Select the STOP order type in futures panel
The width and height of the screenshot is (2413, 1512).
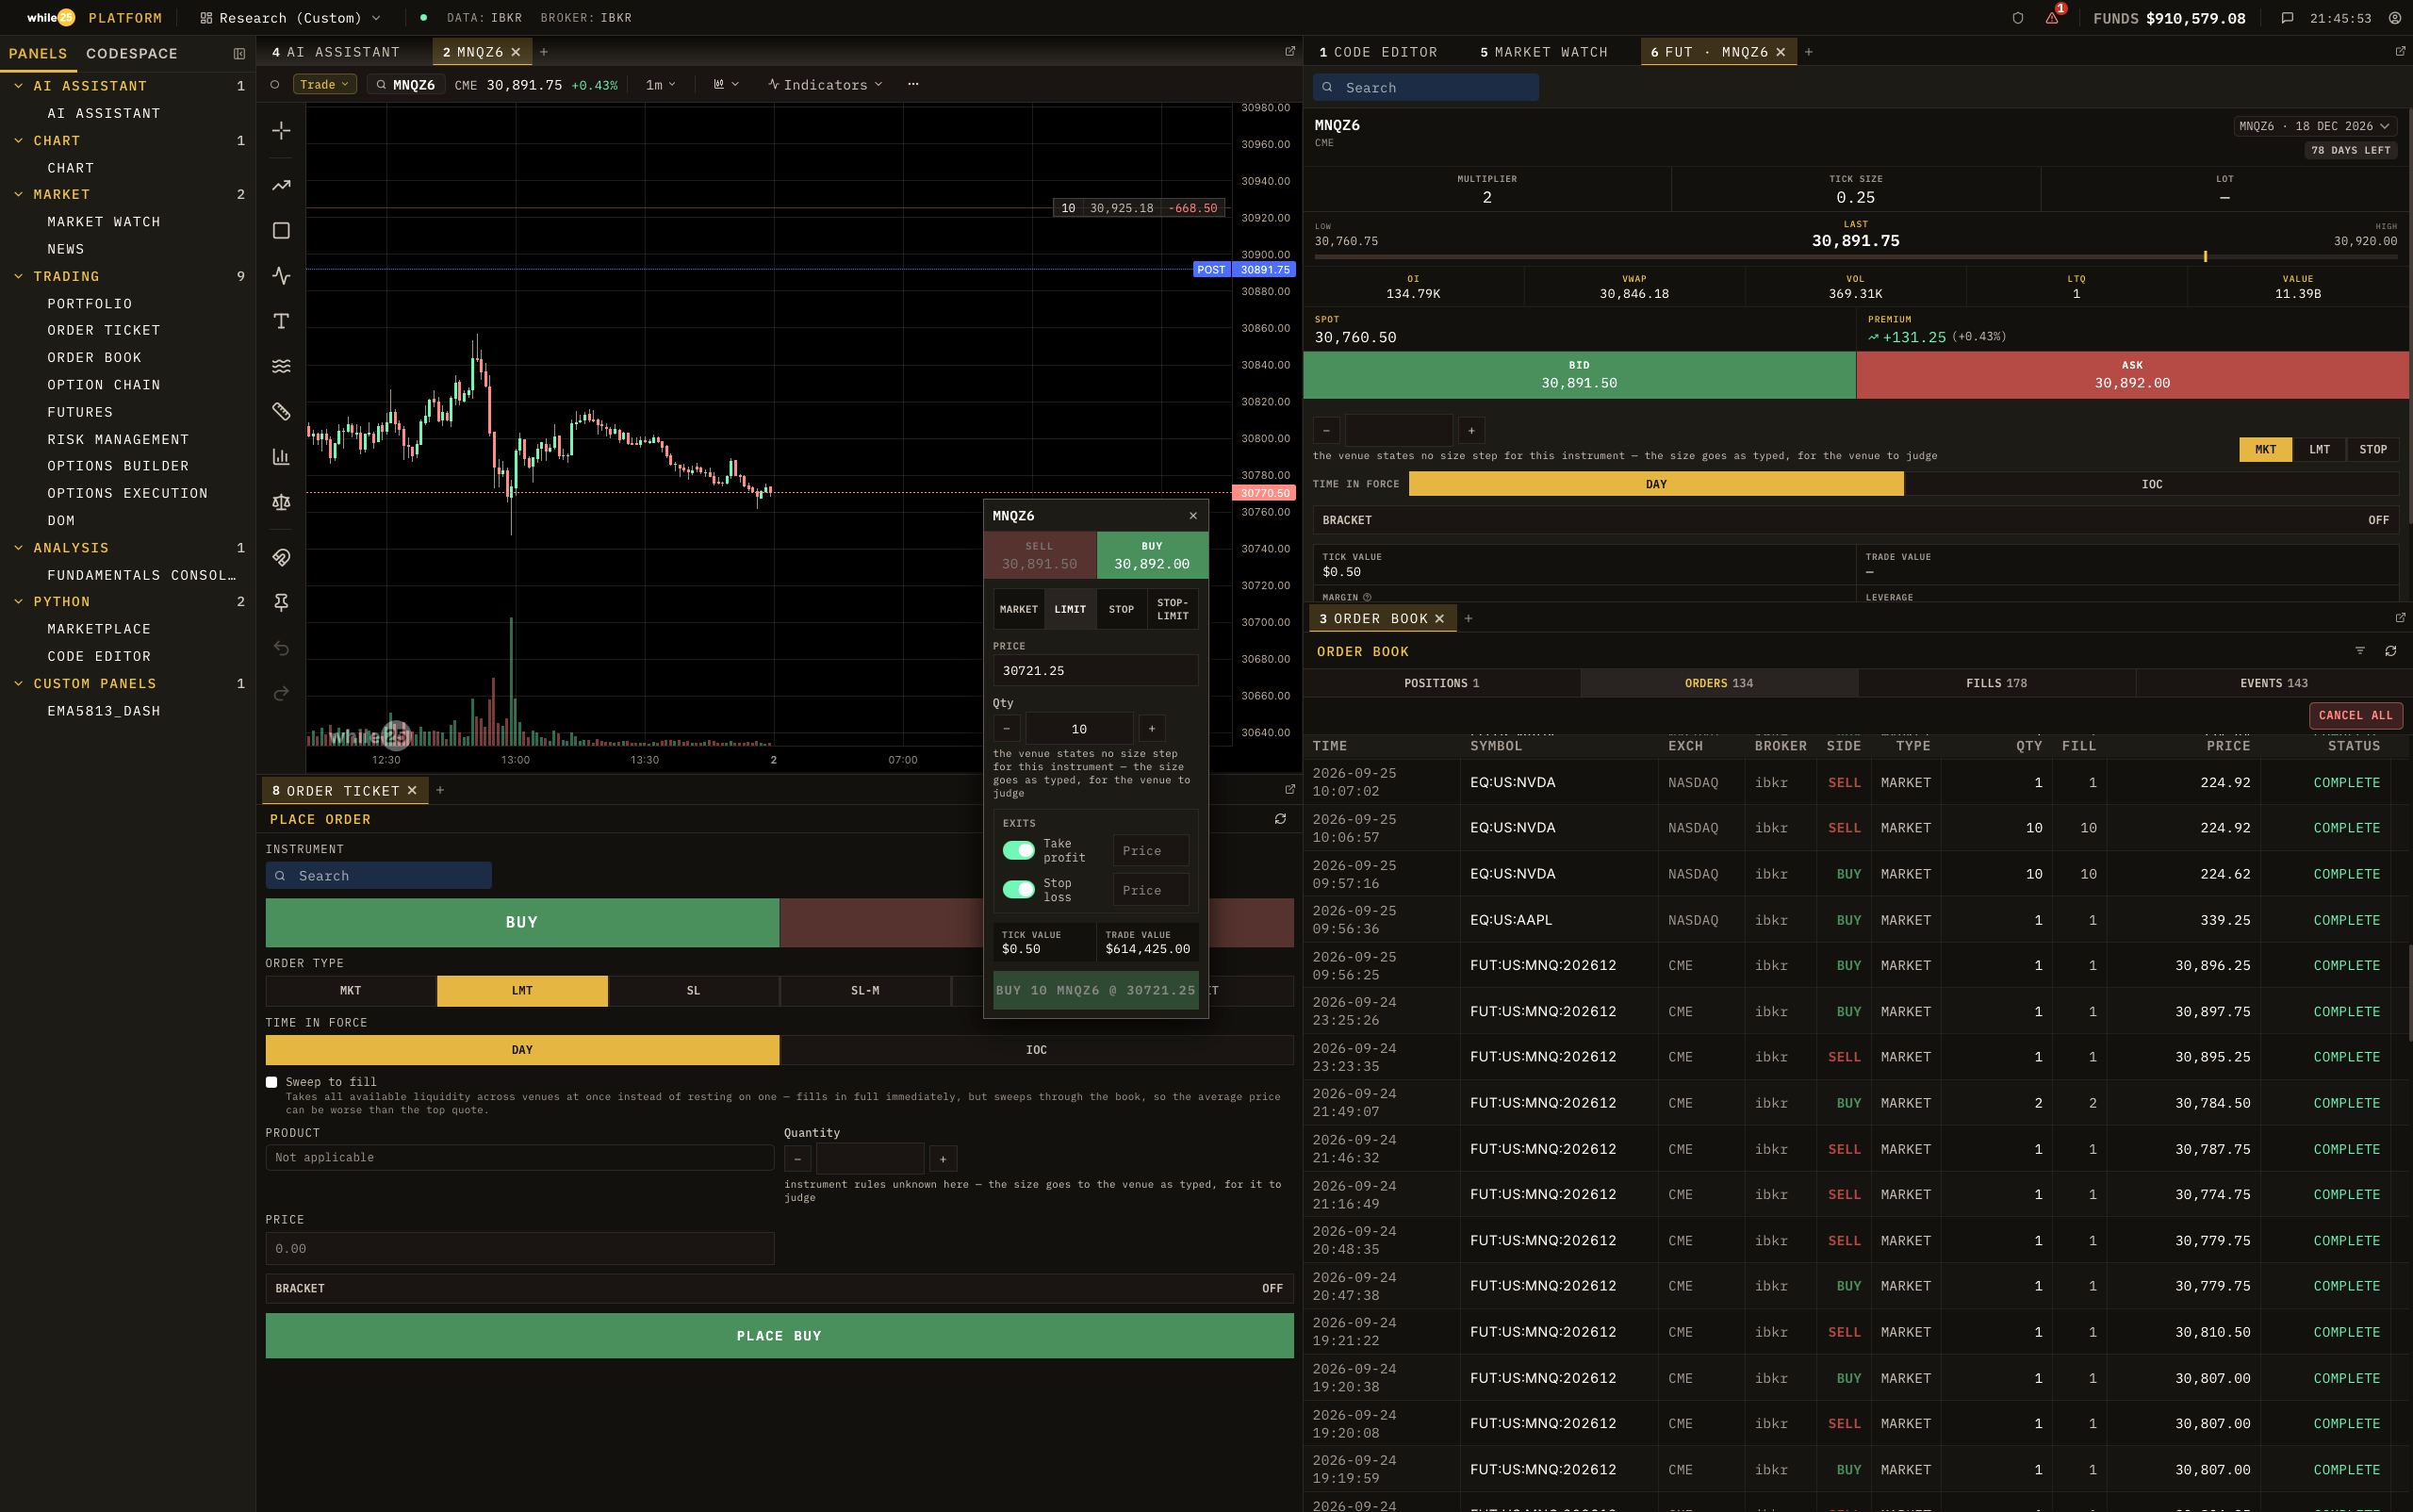pyautogui.click(x=2372, y=450)
